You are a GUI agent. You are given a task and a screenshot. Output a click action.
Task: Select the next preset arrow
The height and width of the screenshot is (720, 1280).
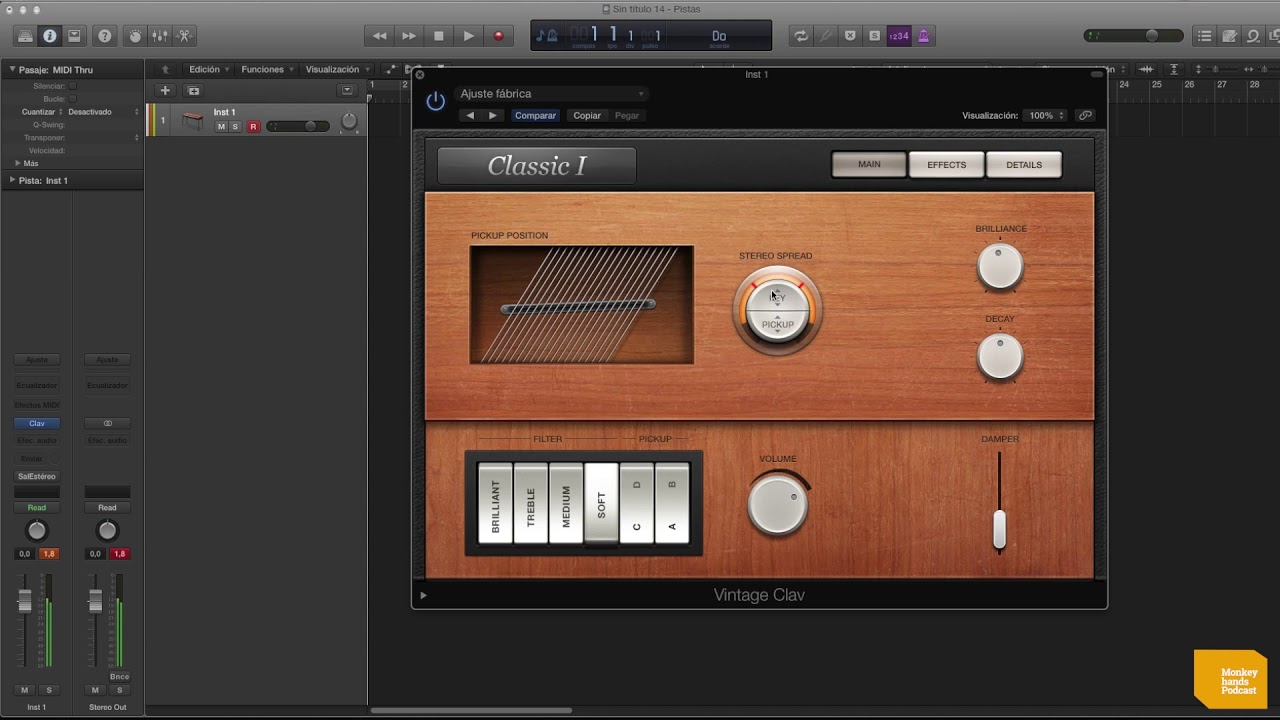(492, 115)
